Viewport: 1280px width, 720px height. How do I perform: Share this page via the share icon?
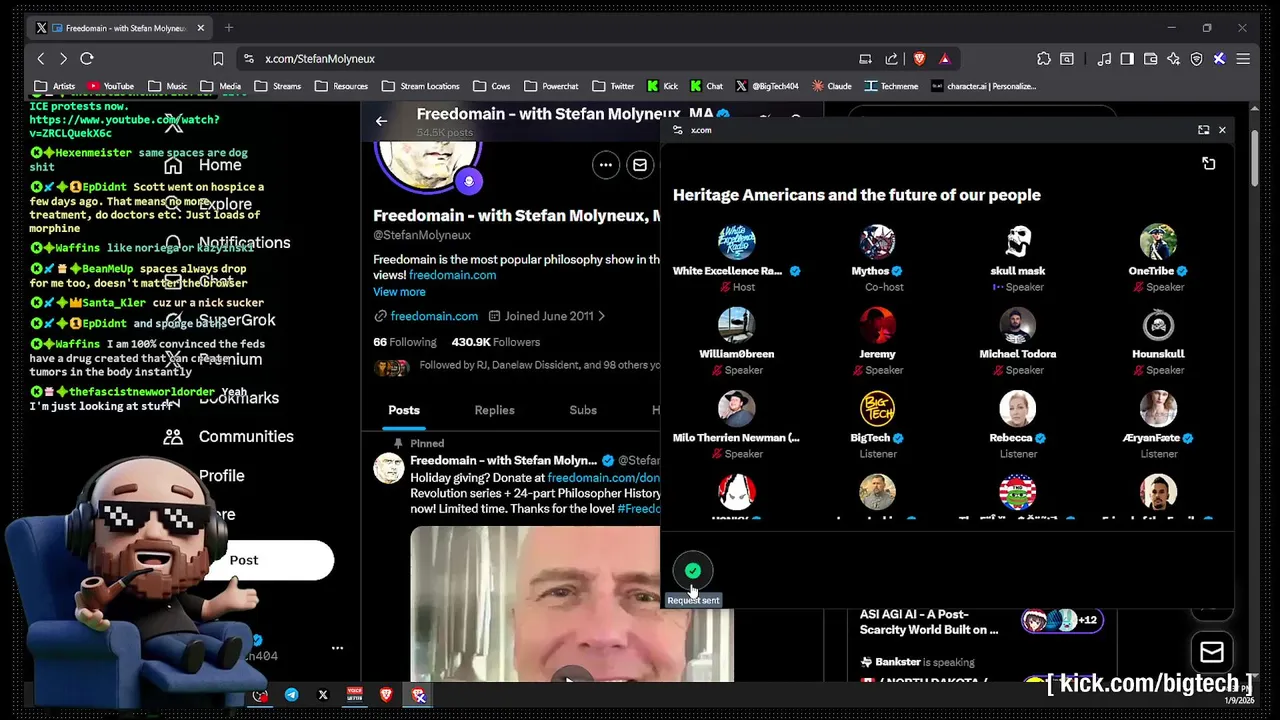click(x=891, y=59)
